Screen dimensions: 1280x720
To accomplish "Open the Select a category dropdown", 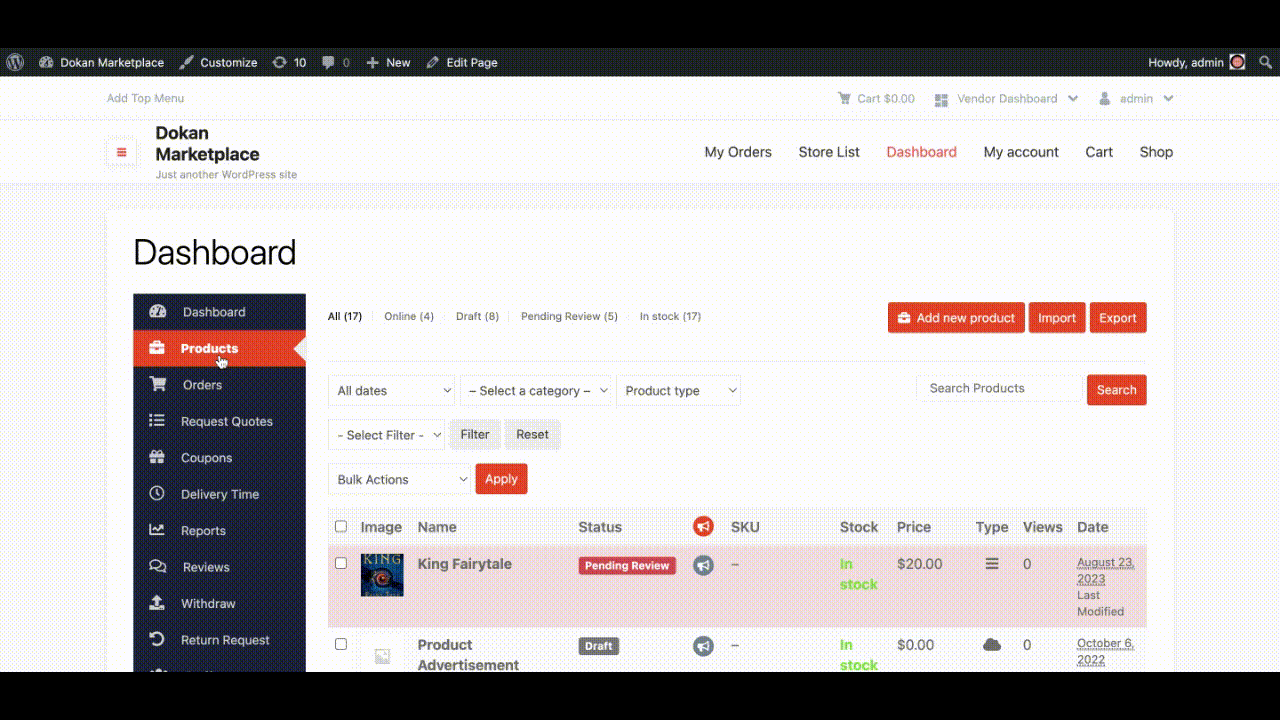I will pyautogui.click(x=536, y=391).
